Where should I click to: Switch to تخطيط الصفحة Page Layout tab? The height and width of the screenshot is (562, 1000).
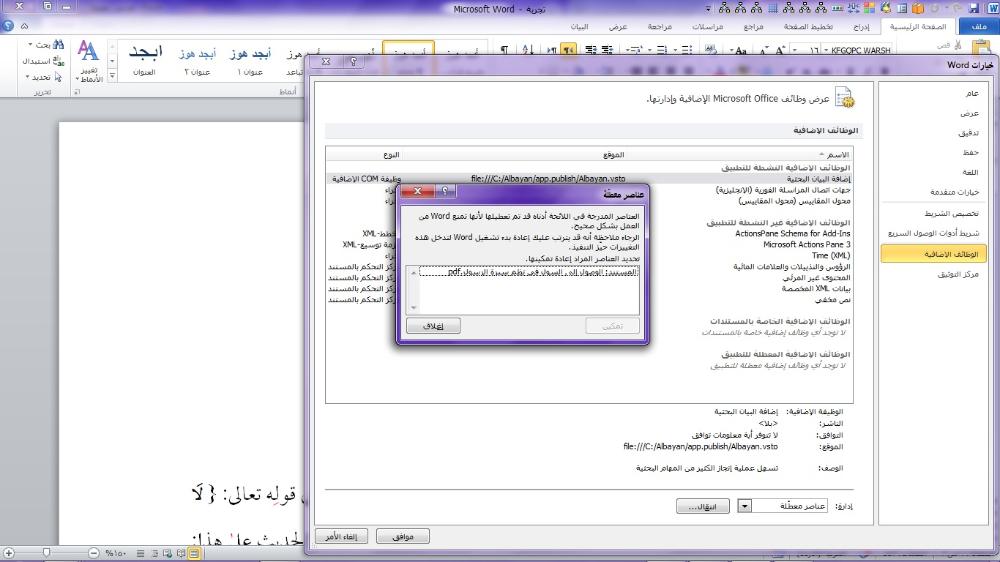[808, 27]
